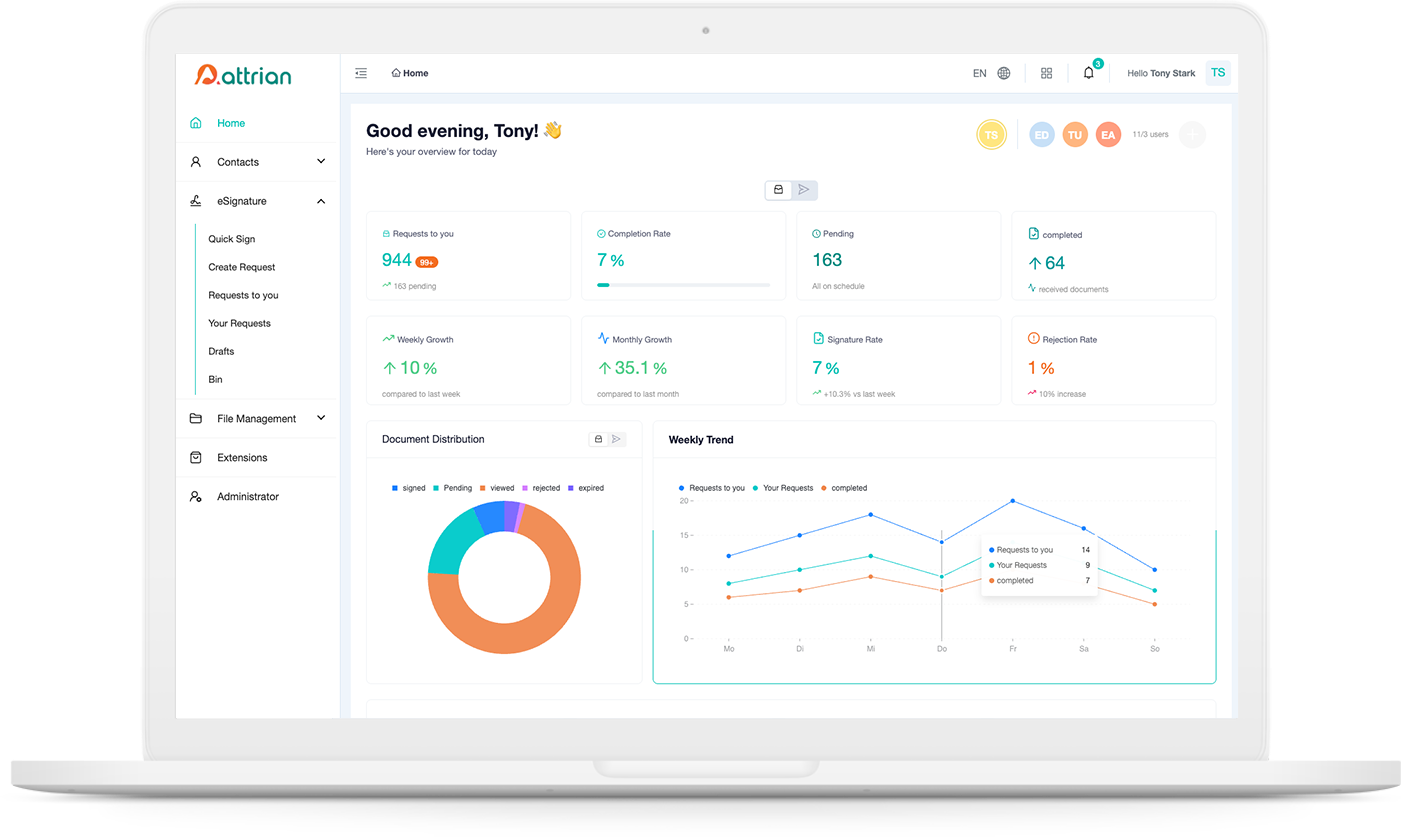
Task: Open the notifications bell
Action: tap(1089, 73)
